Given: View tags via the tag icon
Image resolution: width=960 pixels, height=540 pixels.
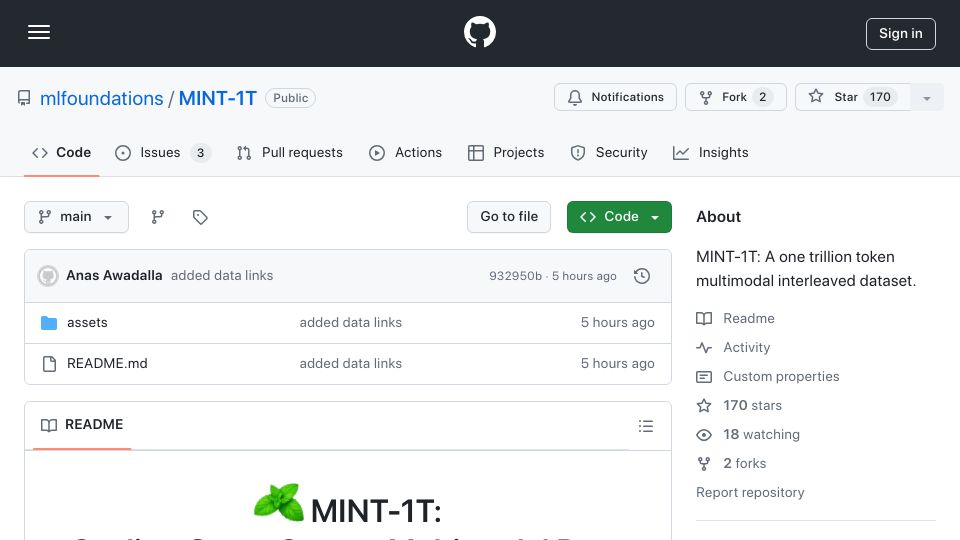Looking at the screenshot, I should click(x=200, y=217).
